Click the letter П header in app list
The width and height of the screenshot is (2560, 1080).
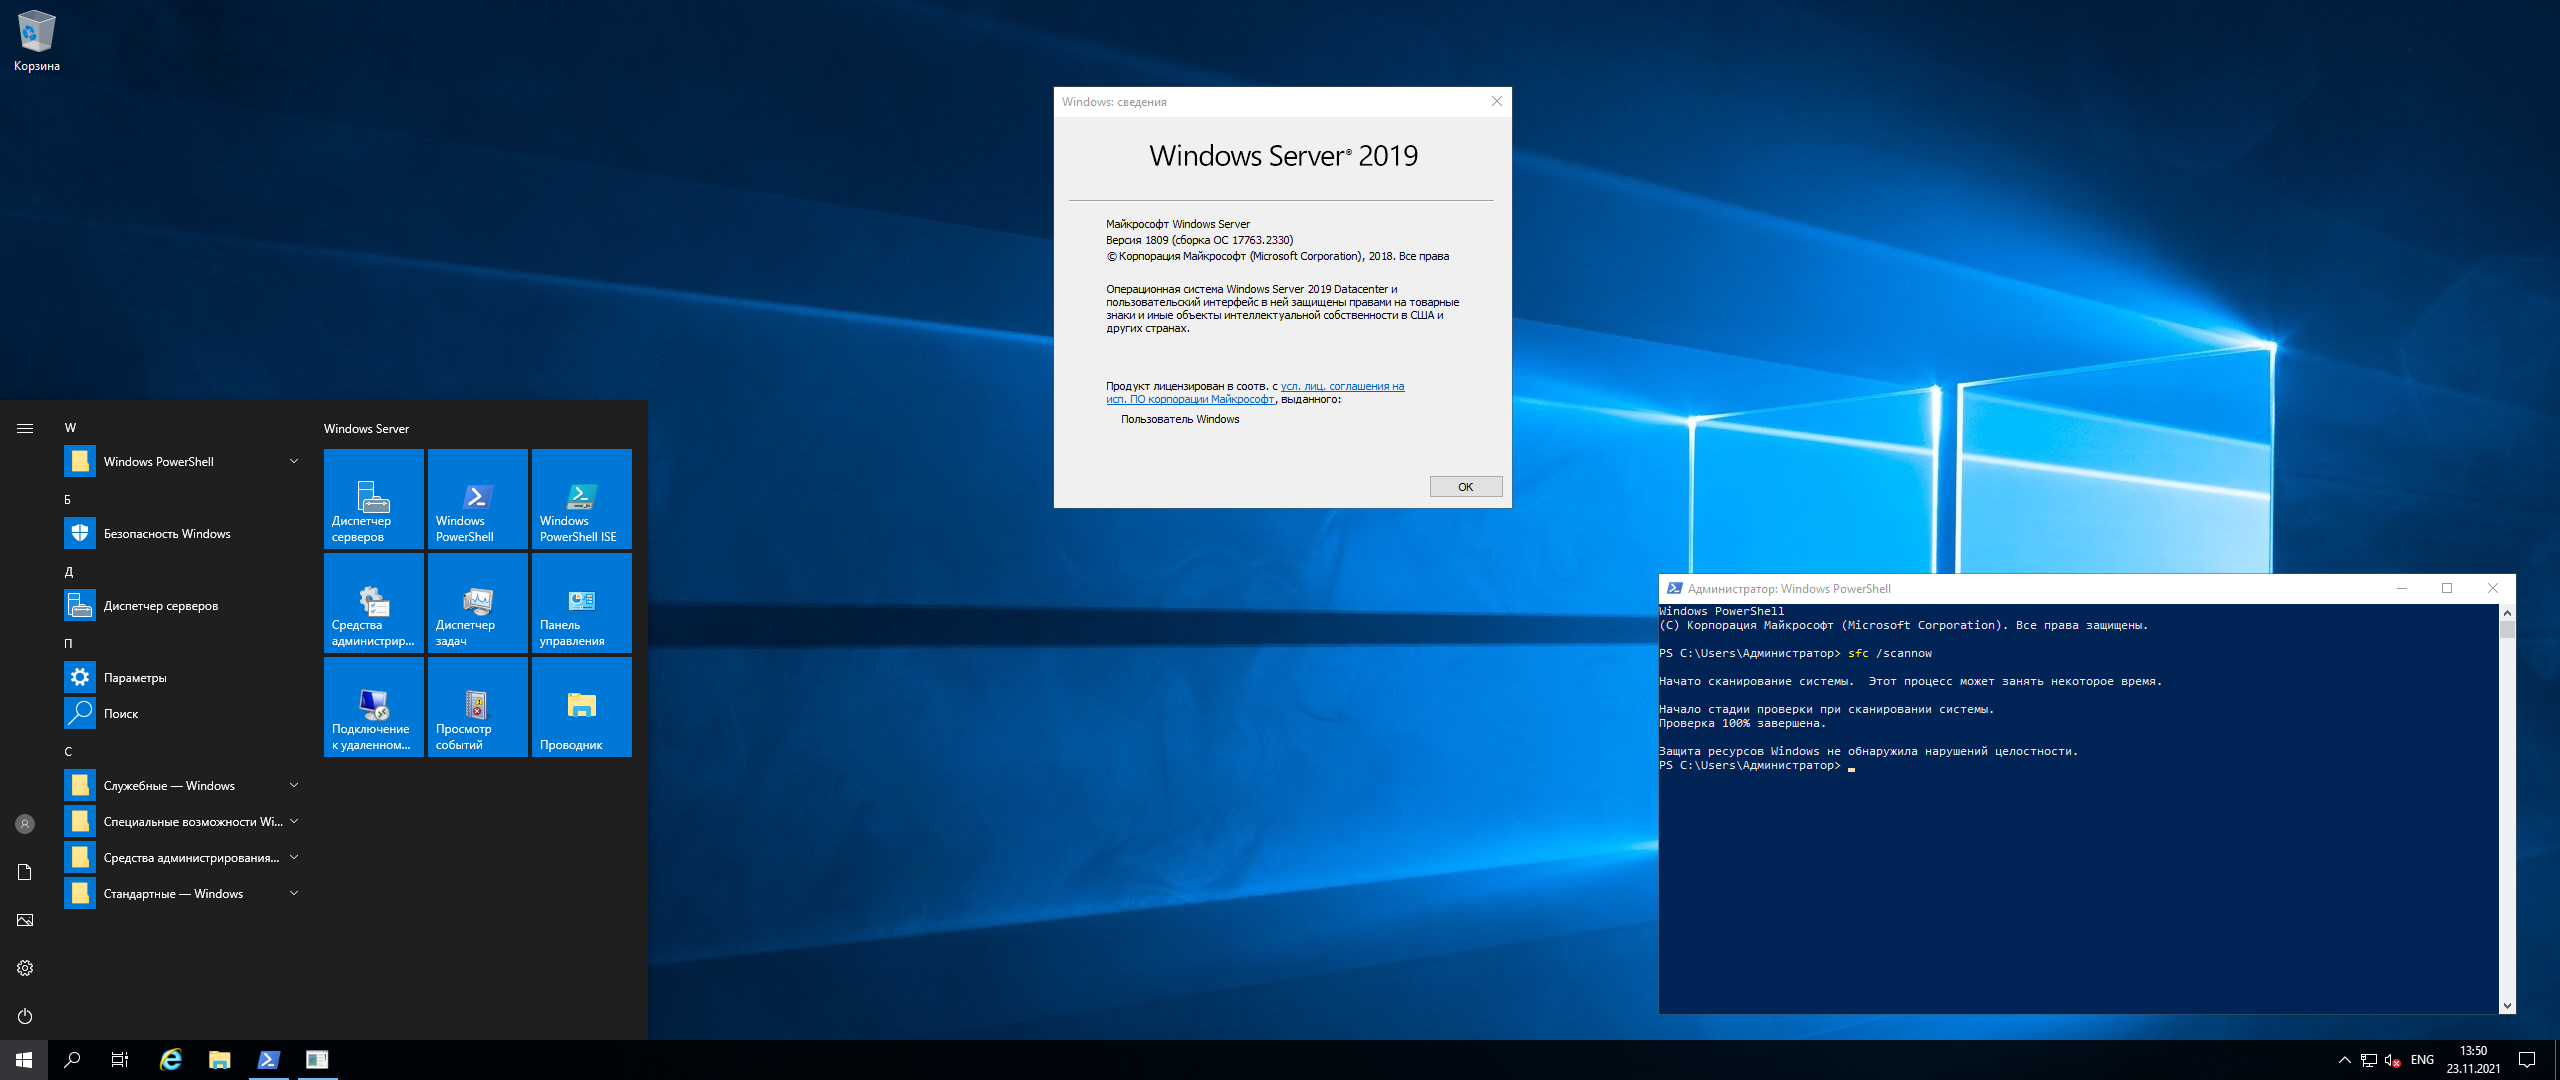[68, 644]
